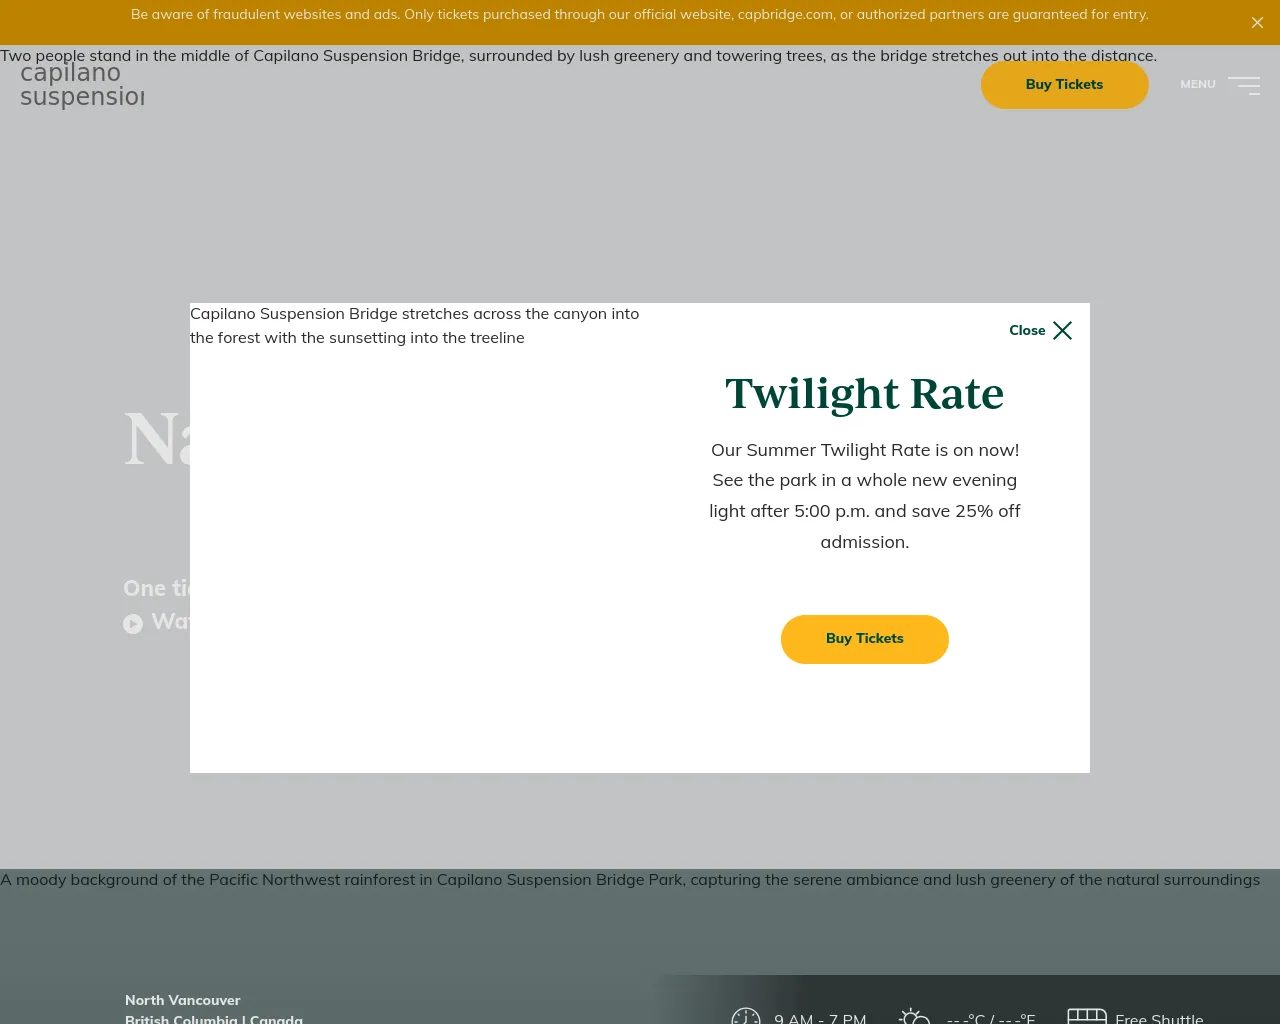
Task: Click the Twilight Rate heading
Action: coord(864,393)
